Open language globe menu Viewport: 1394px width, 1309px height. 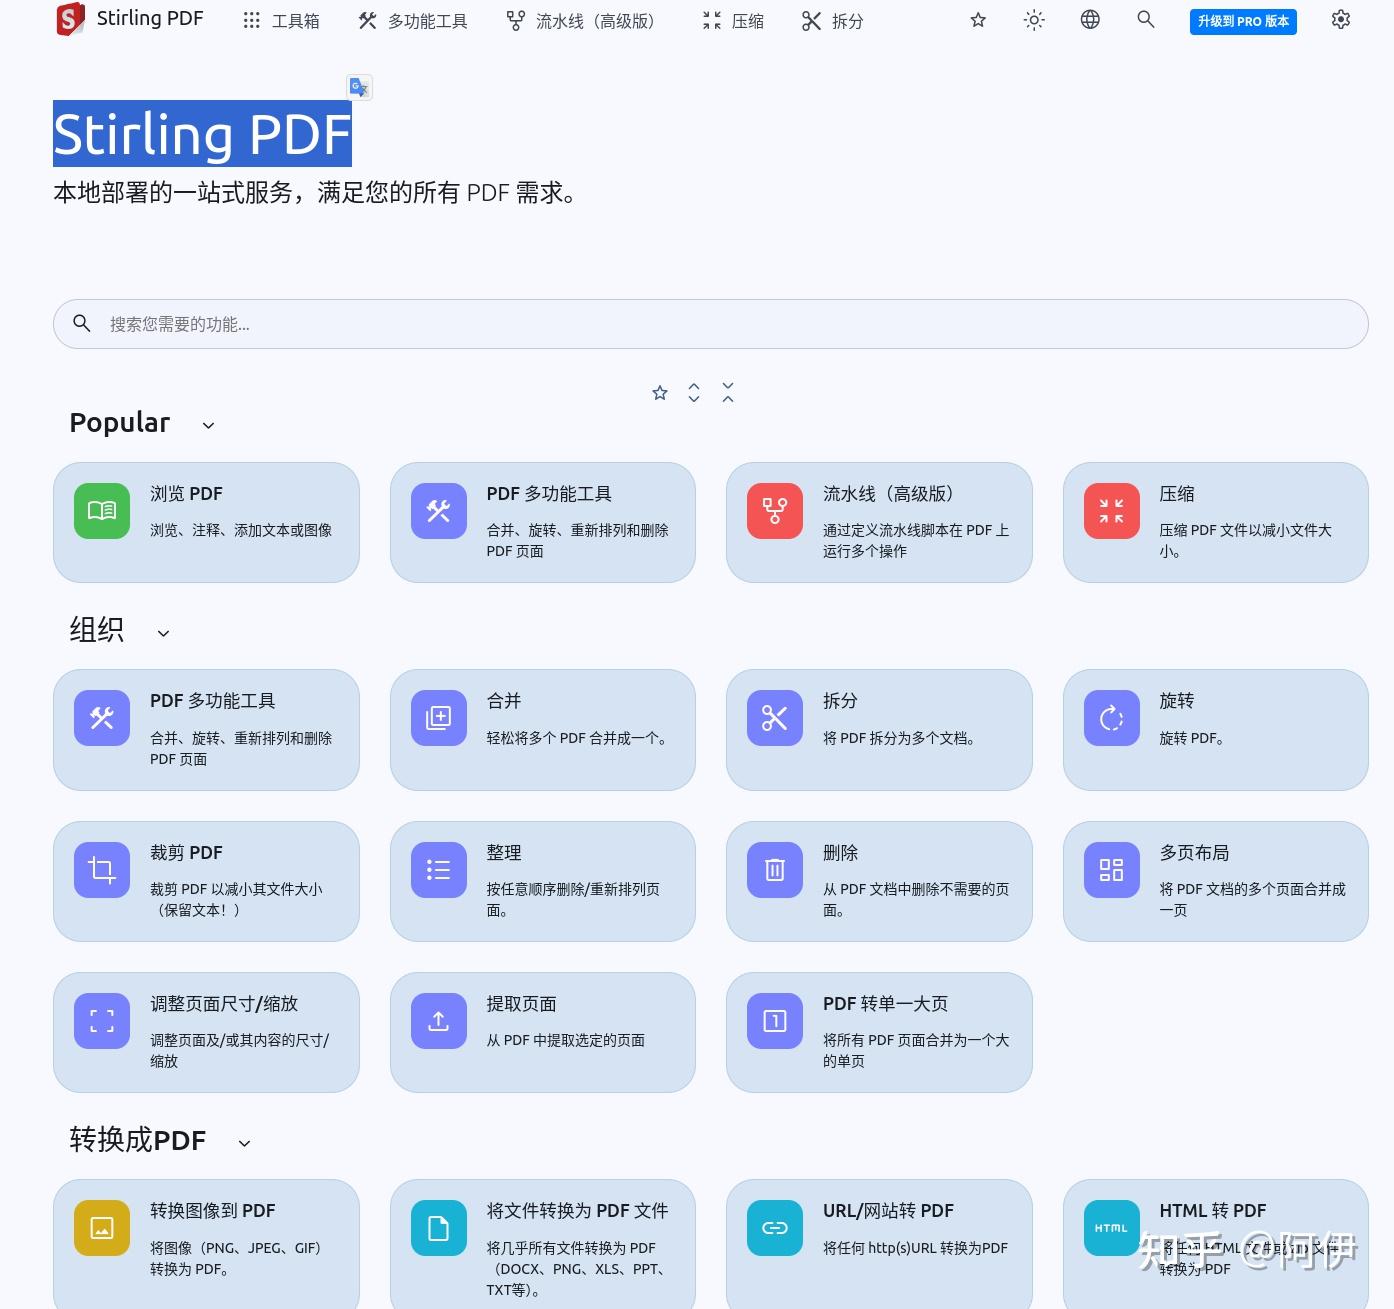point(1090,20)
